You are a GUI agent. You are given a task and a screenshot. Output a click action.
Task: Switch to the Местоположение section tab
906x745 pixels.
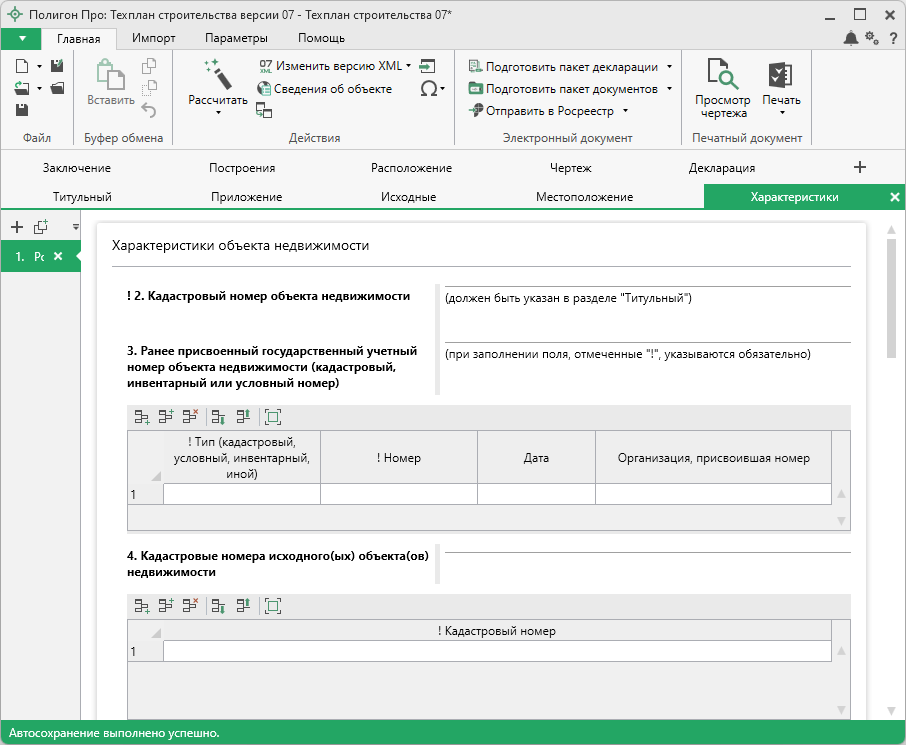tap(584, 197)
